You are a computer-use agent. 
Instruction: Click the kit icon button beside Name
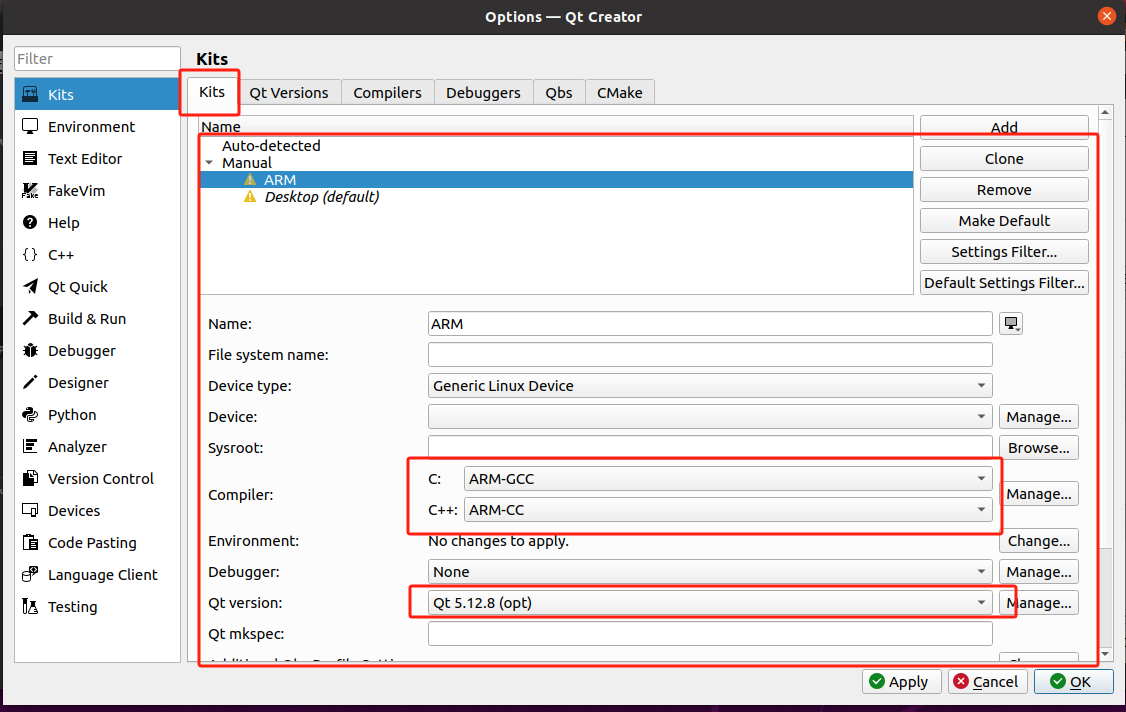pyautogui.click(x=1011, y=324)
